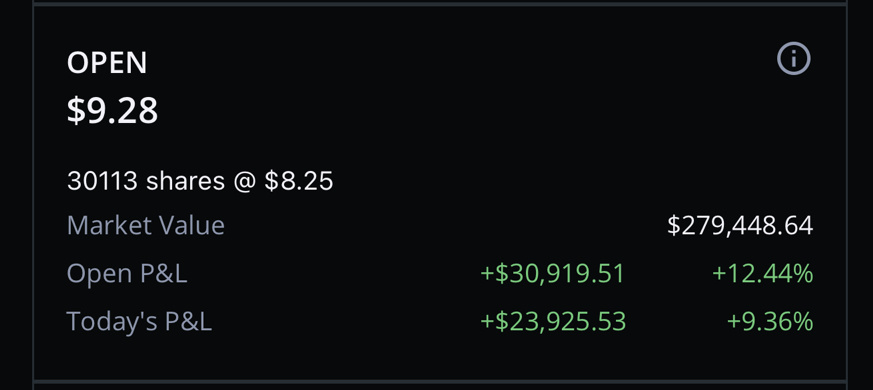Click the $279,448.64 market value amount
This screenshot has width=873, height=390.
pos(740,226)
